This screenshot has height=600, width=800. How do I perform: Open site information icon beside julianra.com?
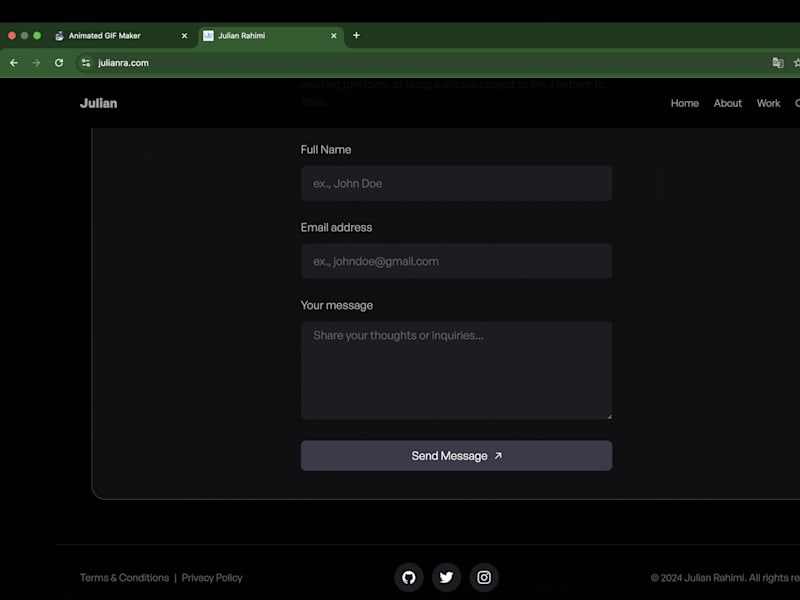(86, 63)
